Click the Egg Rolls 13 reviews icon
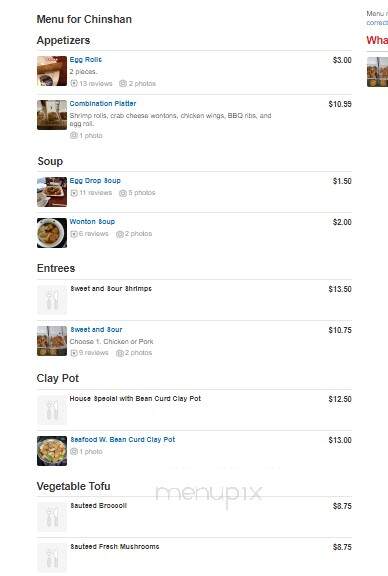 click(x=74, y=83)
